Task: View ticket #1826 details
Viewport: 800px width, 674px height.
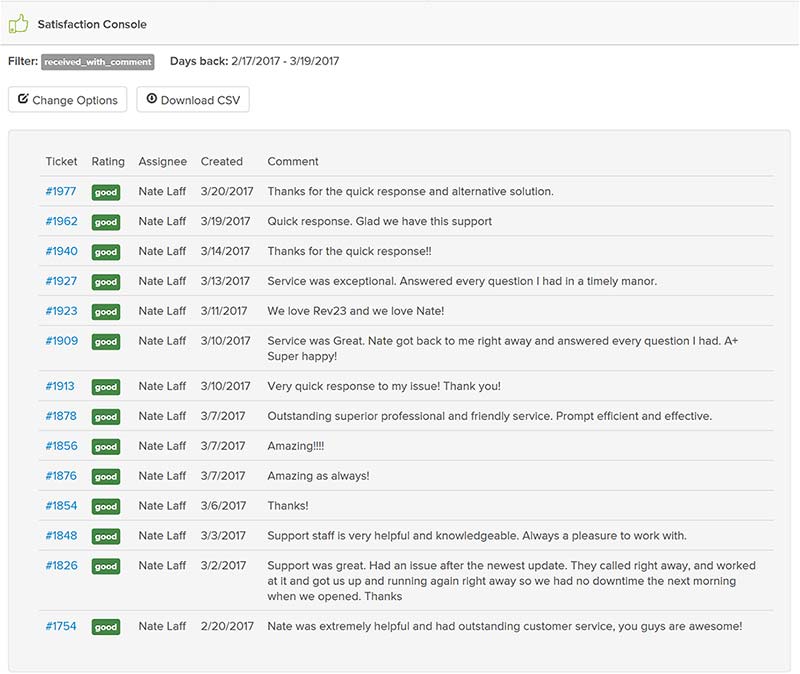Action: [61, 566]
